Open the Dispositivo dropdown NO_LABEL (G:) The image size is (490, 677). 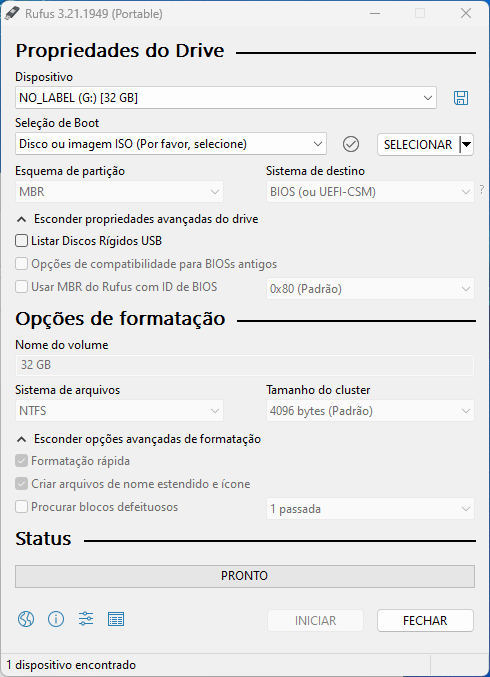tap(226, 98)
